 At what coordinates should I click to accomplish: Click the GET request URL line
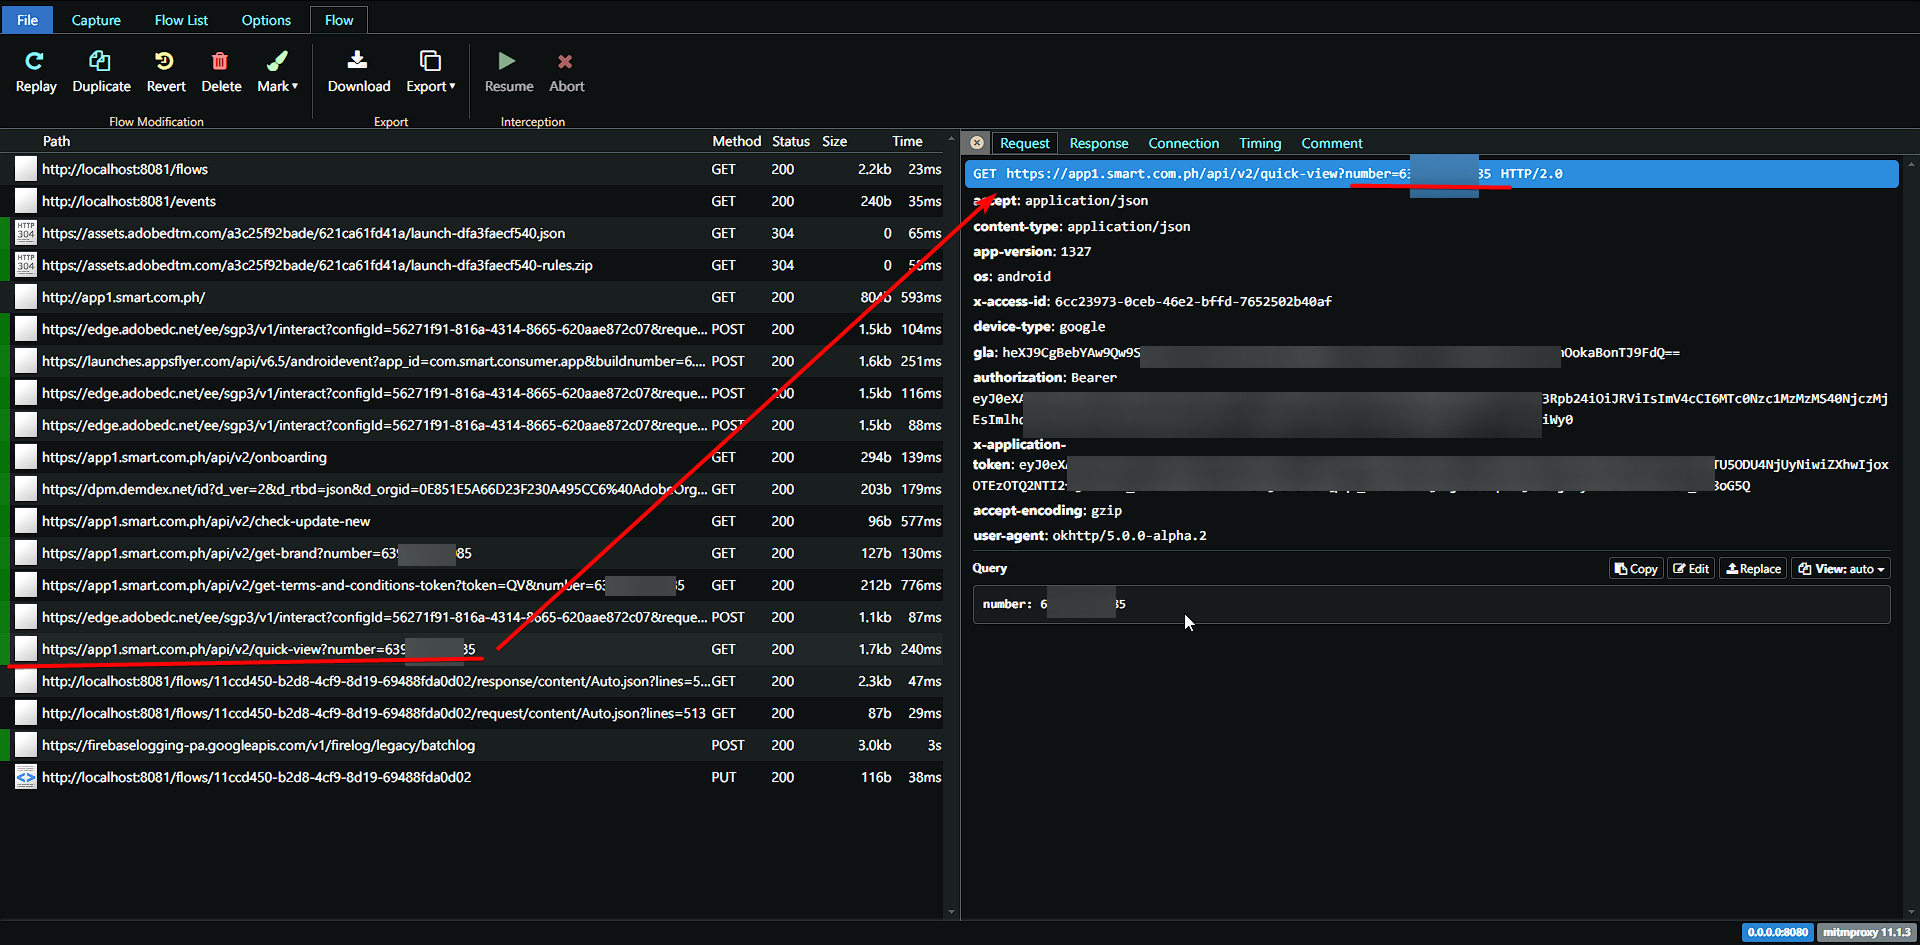tap(1431, 174)
